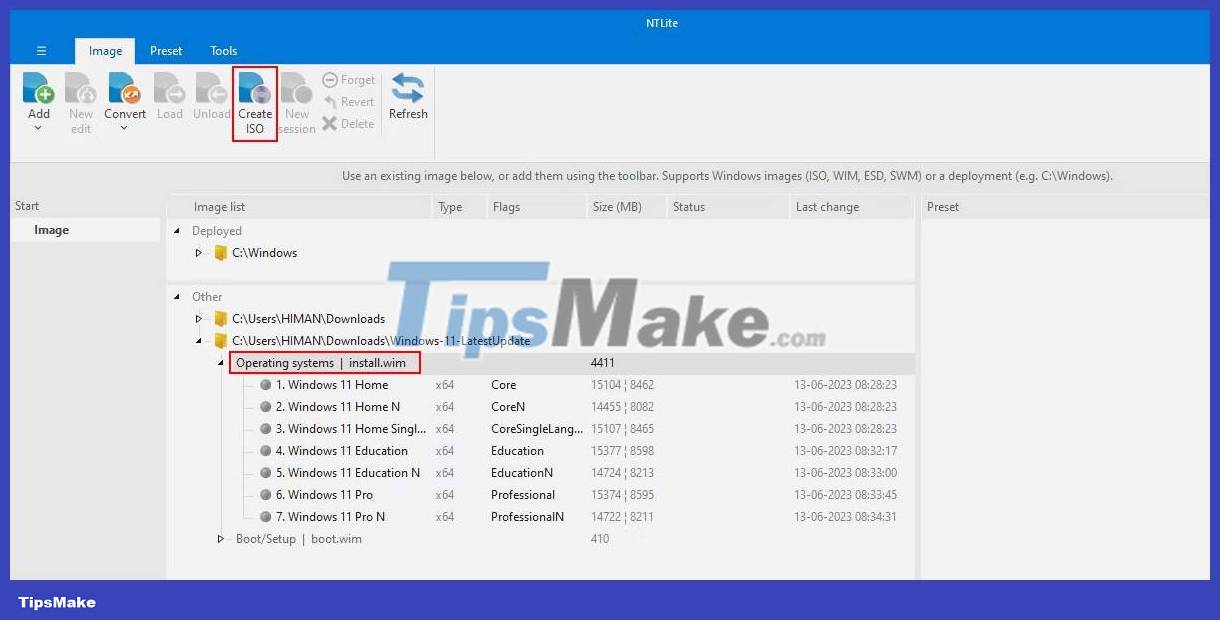
Task: Switch to the Tools tab
Action: click(223, 50)
